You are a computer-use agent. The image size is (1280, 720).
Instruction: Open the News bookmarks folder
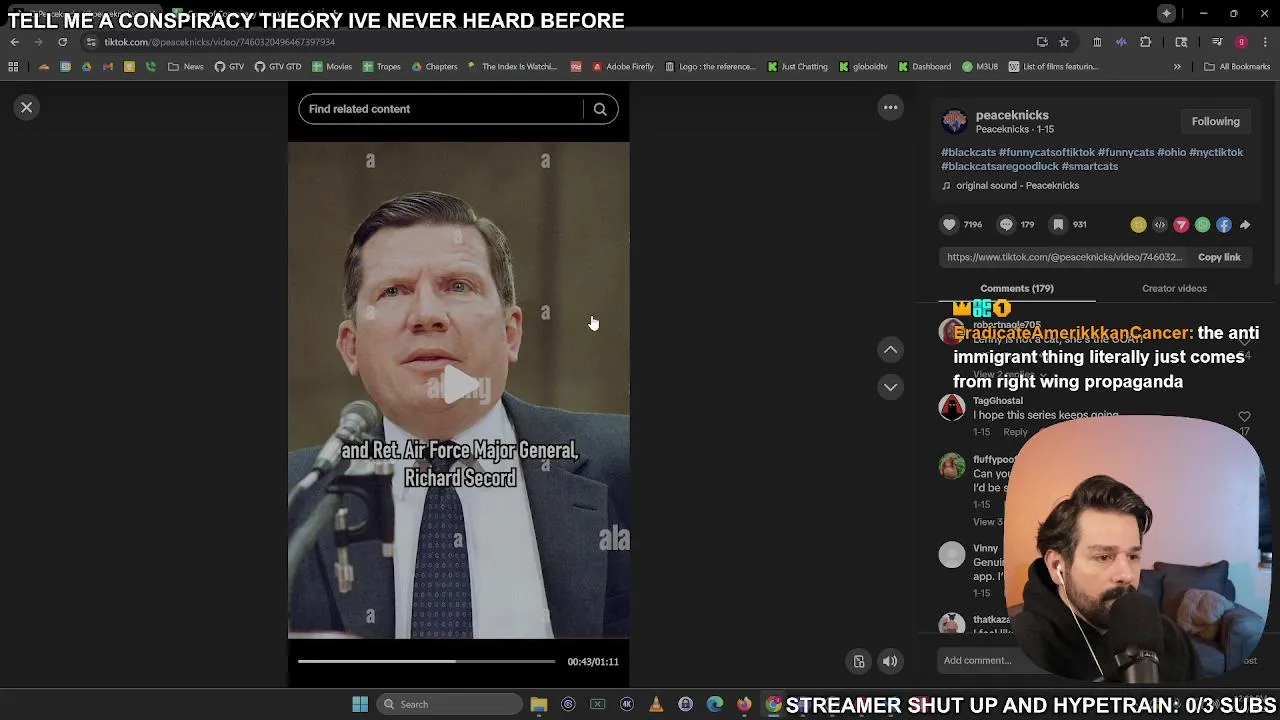pyautogui.click(x=186, y=67)
